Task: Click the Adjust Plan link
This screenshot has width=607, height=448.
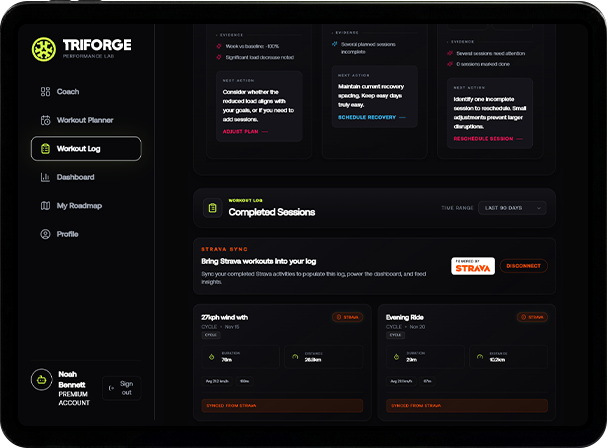Action: click(245, 131)
